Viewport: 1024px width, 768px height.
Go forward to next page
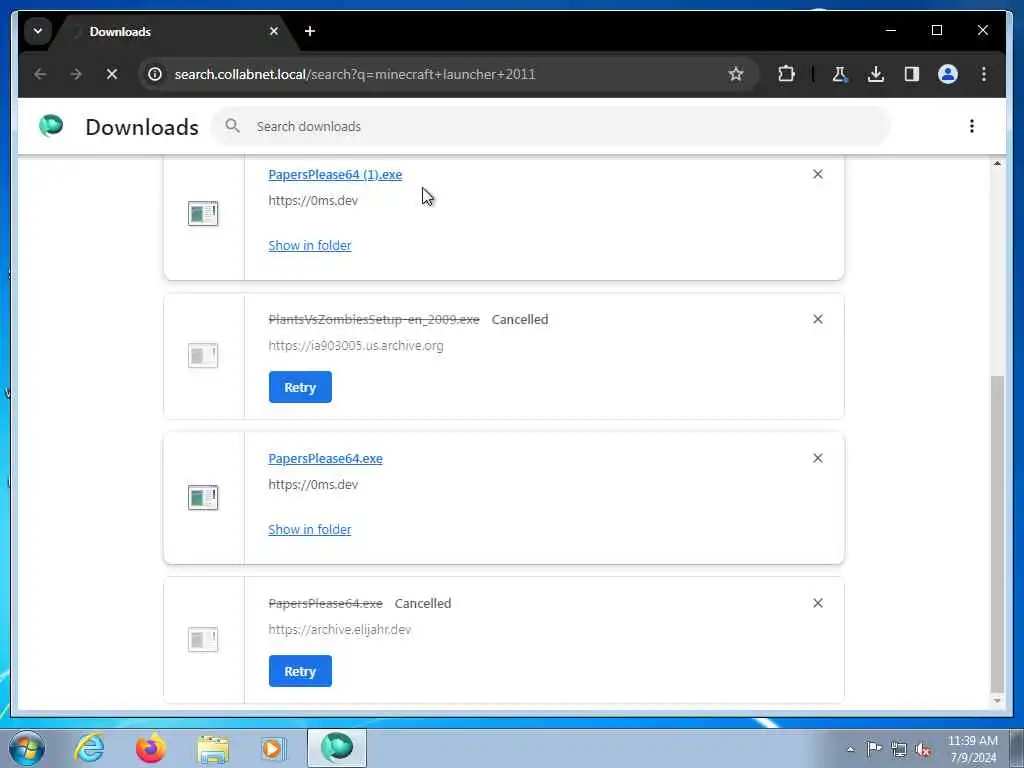76,74
